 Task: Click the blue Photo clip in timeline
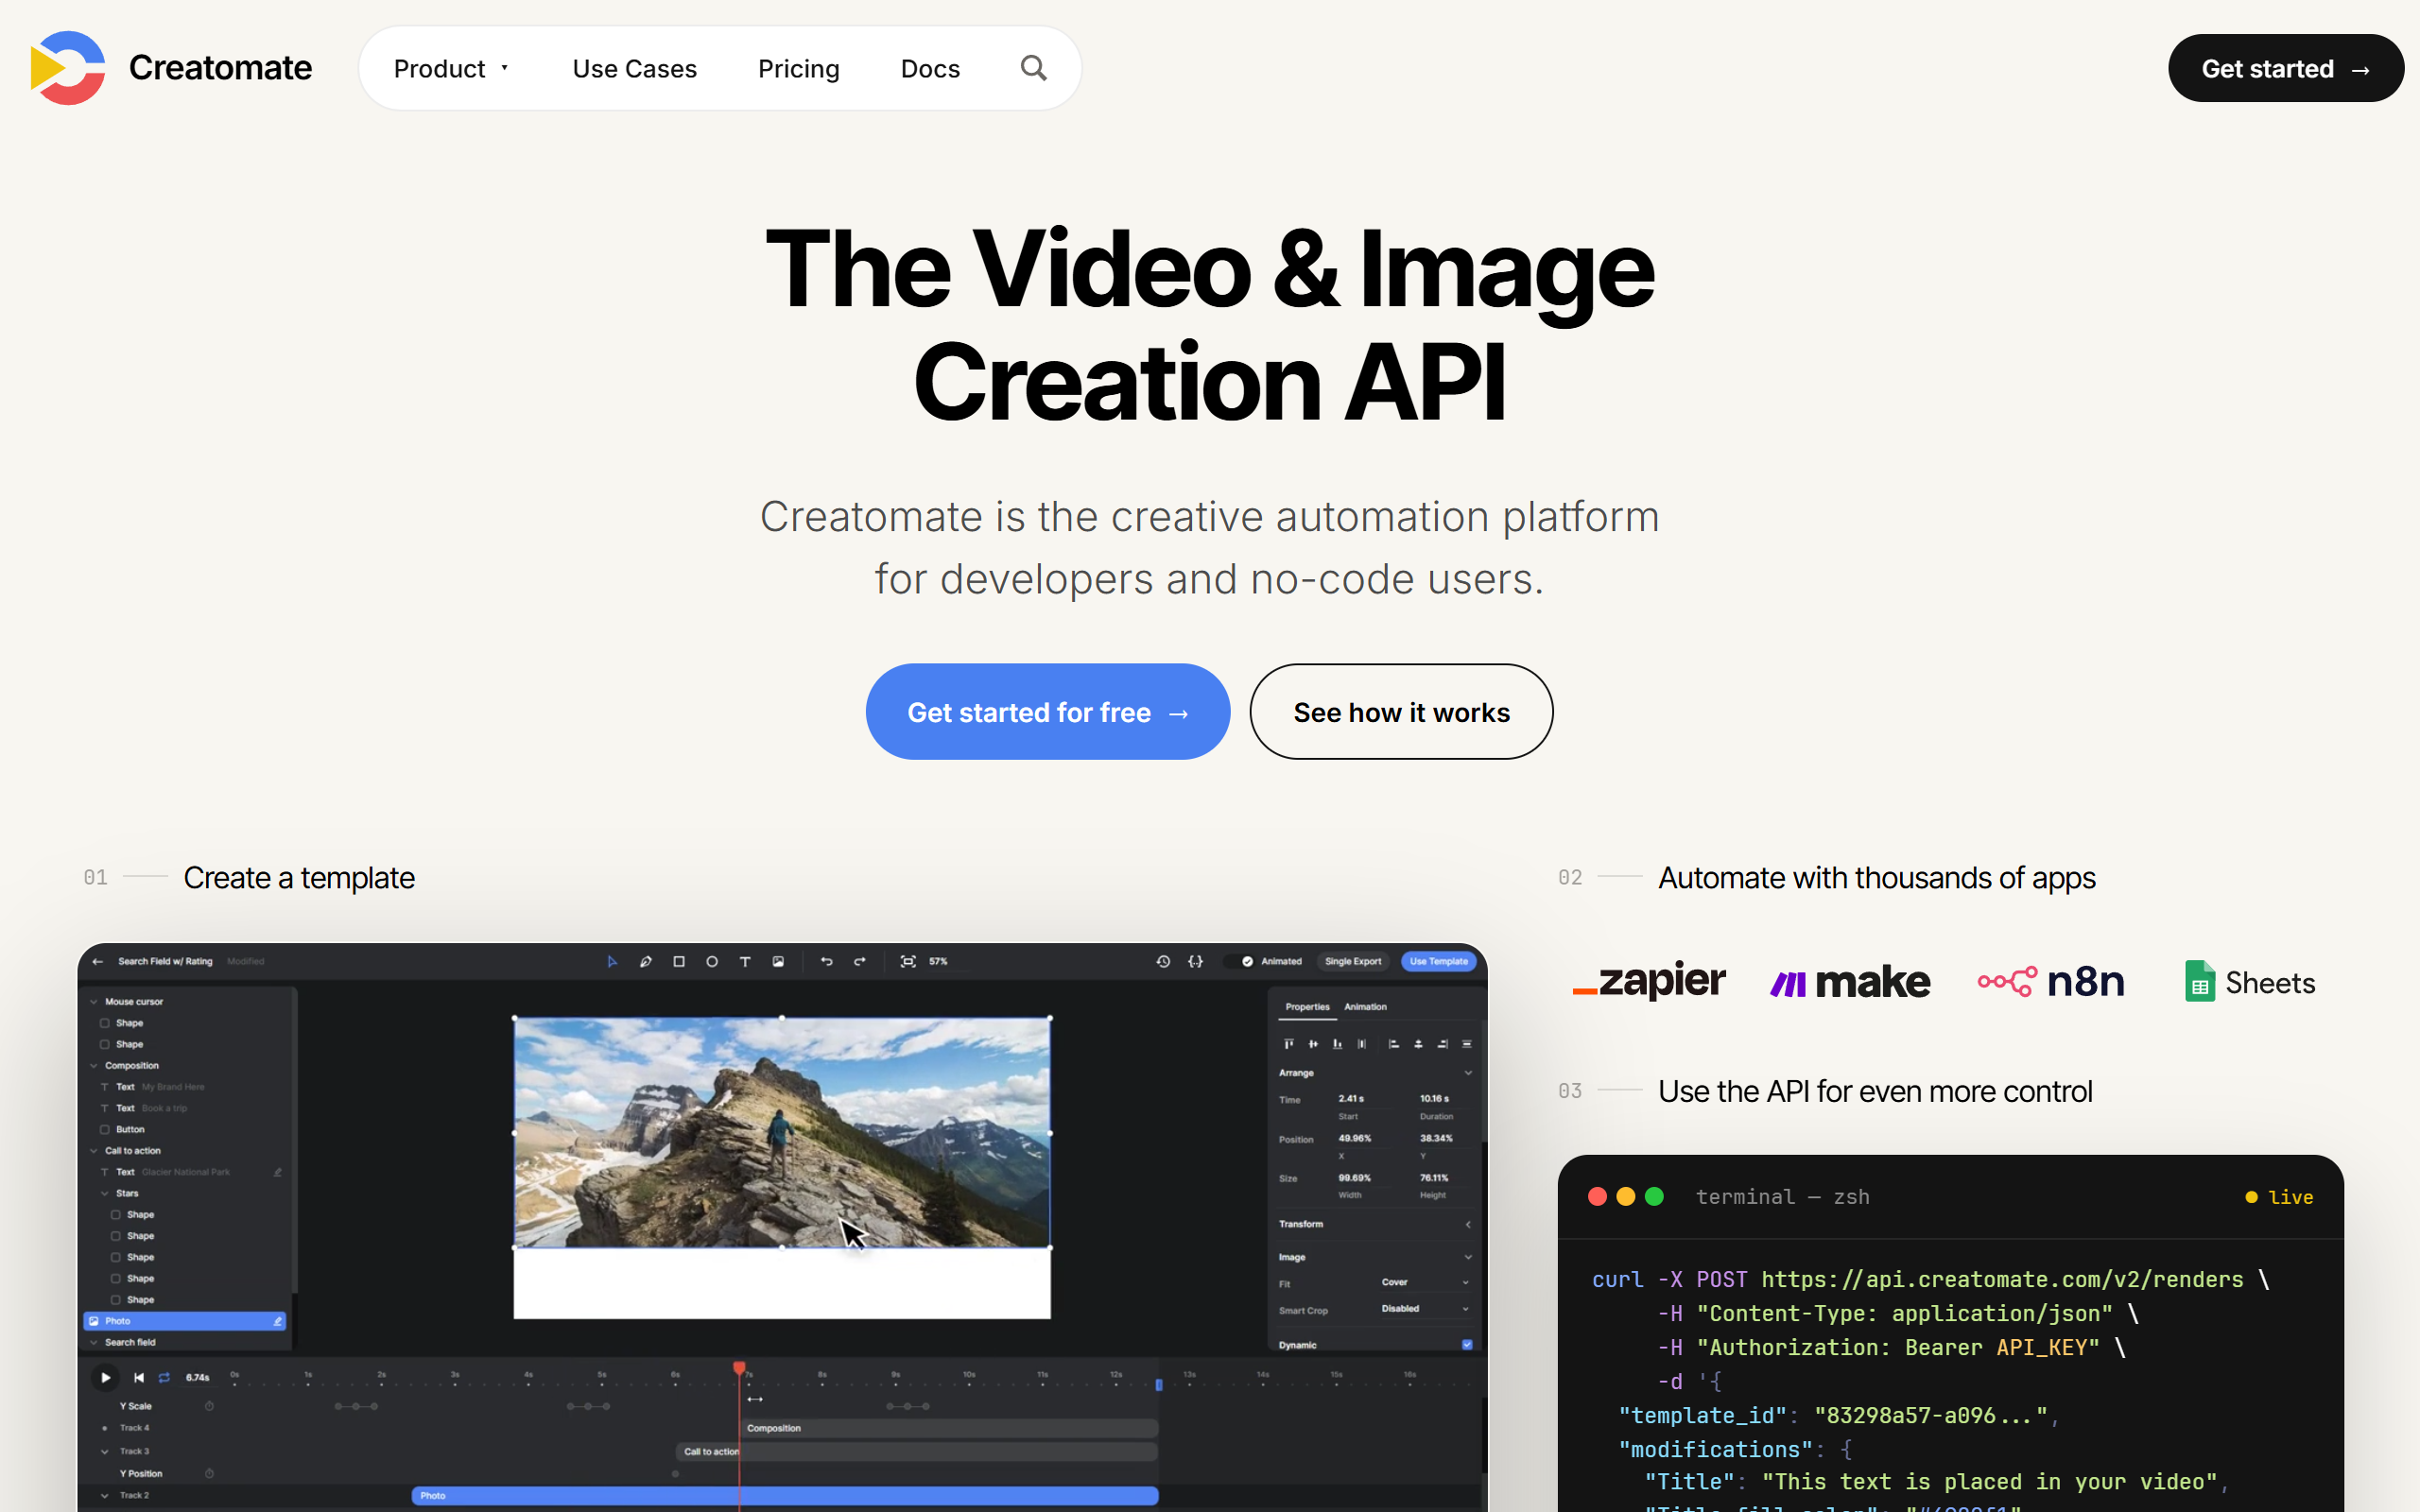785,1495
